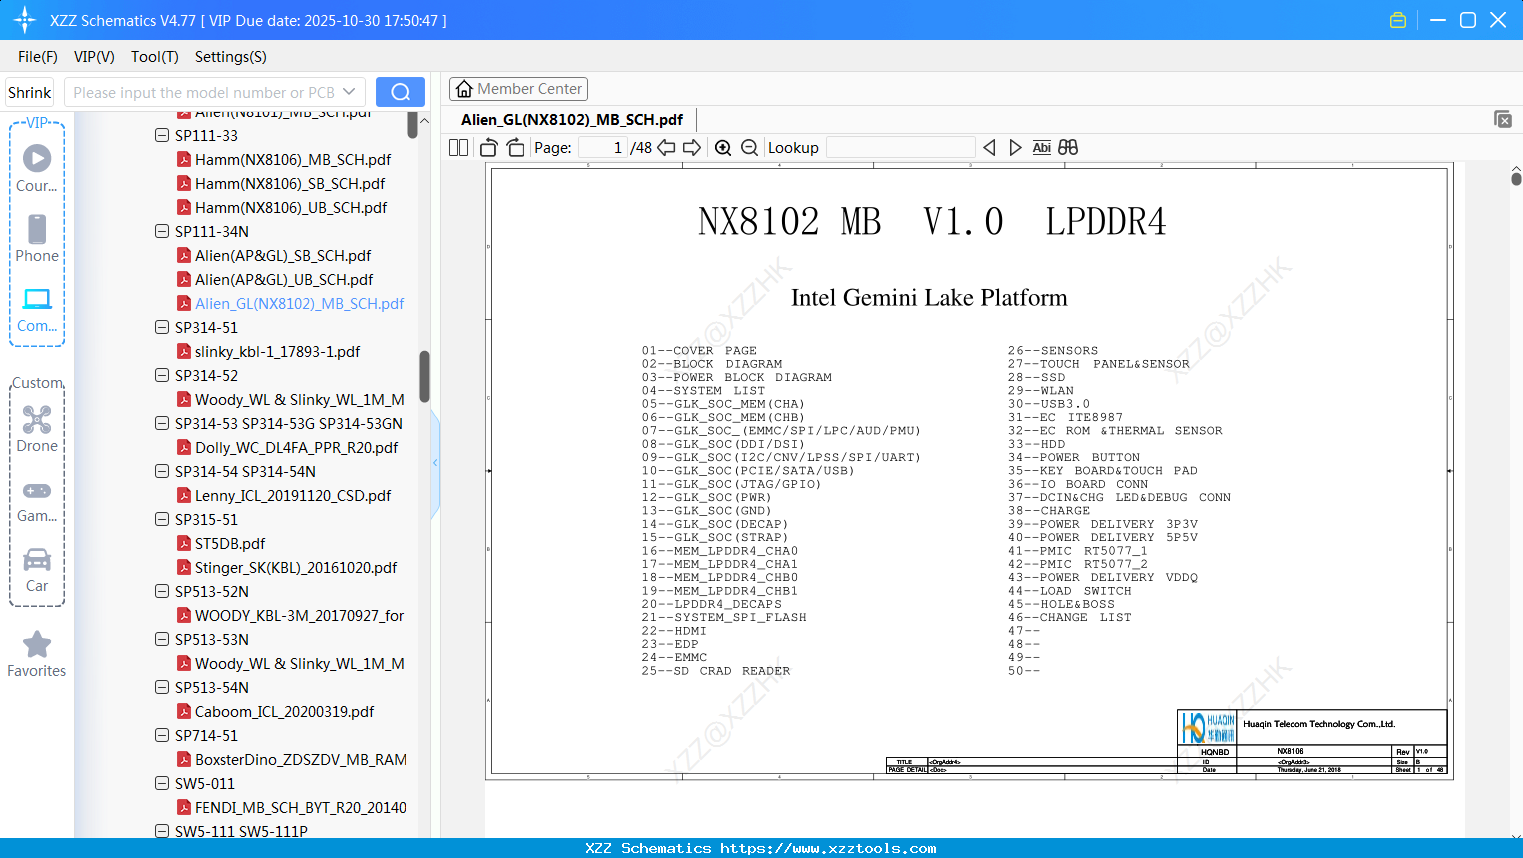Click the Shrink button
Image resolution: width=1523 pixels, height=858 pixels.
click(x=30, y=92)
